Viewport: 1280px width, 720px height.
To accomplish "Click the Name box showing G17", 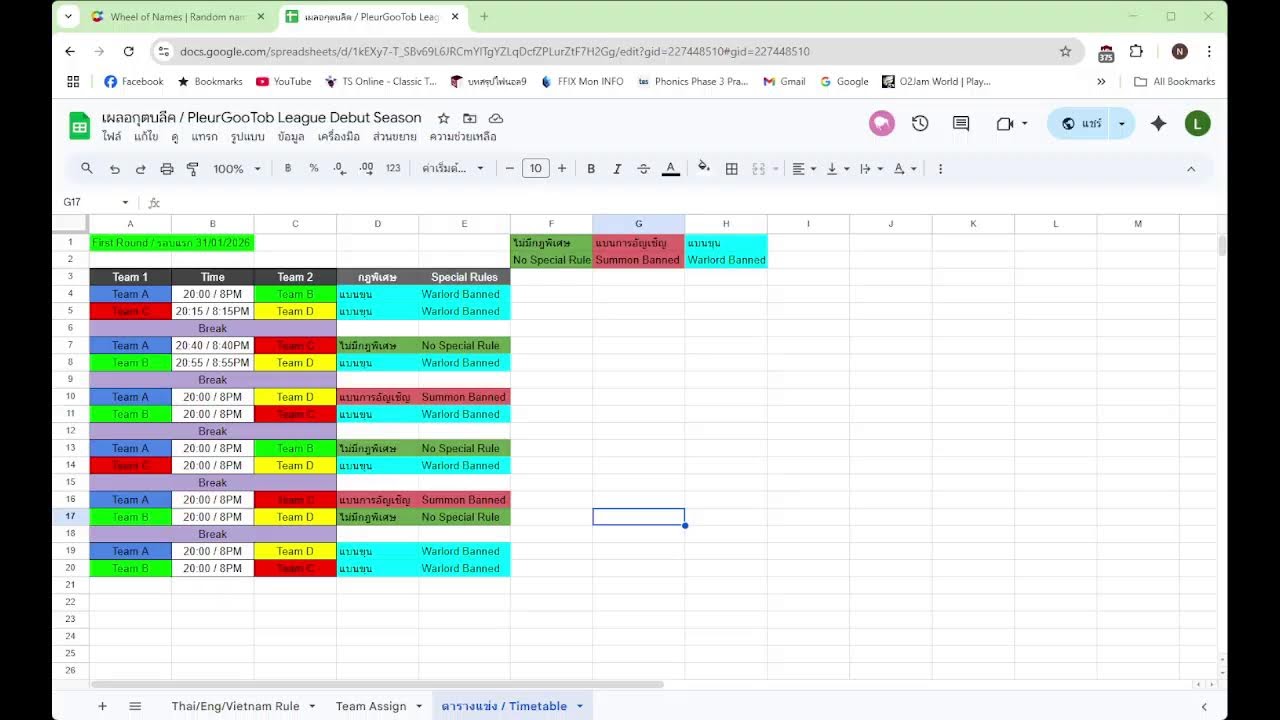I will 96,202.
